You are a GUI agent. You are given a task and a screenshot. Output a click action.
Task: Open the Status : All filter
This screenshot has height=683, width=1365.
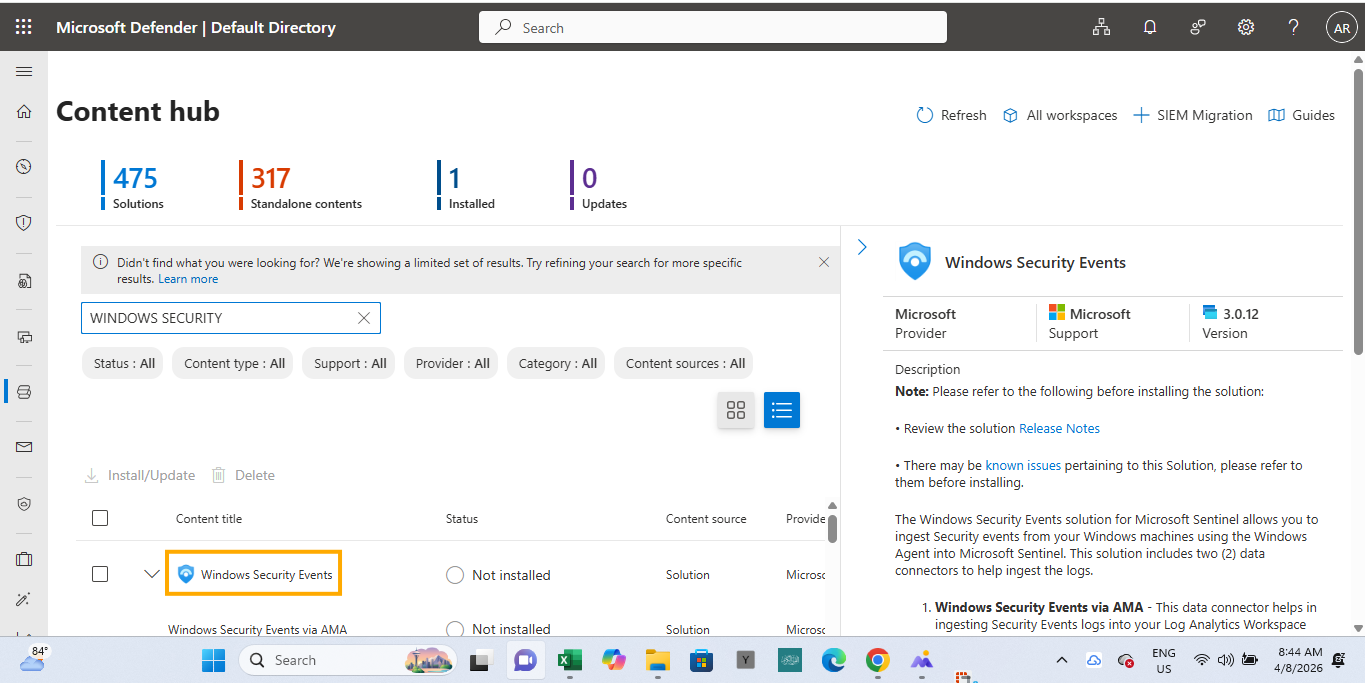tap(124, 363)
